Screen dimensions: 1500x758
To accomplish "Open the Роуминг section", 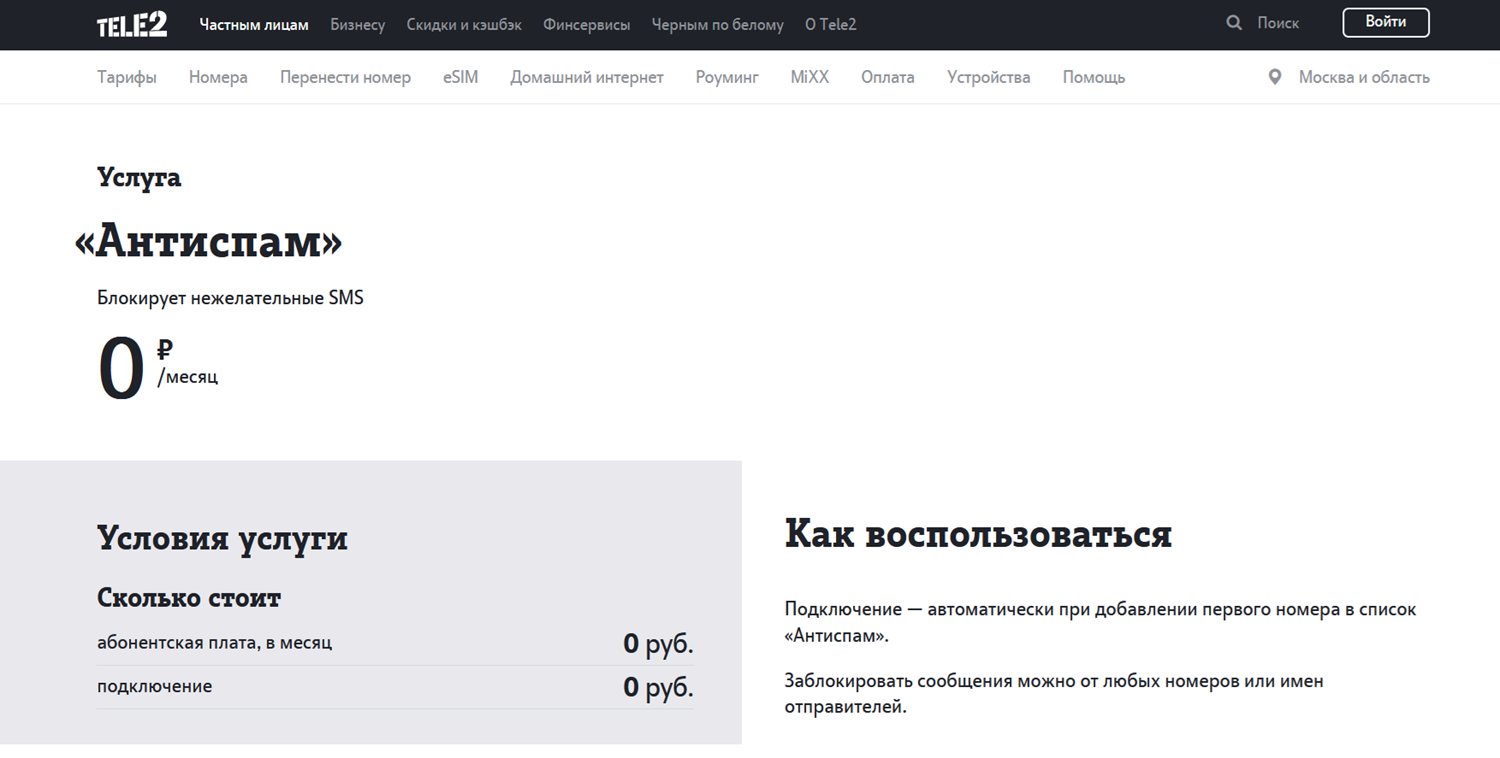I will [x=727, y=77].
